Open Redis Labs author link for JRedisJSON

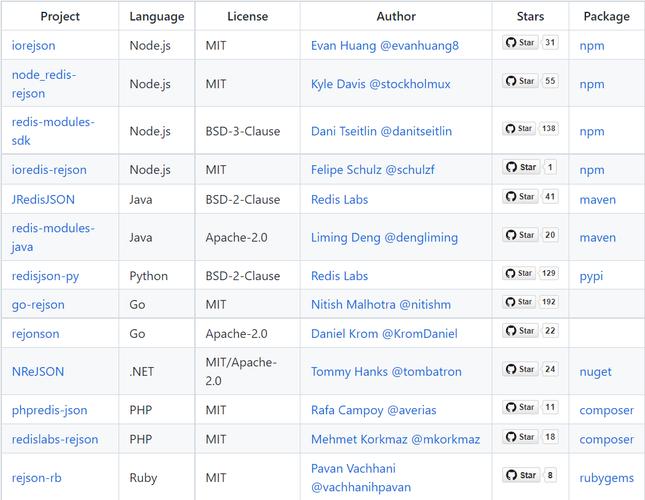click(339, 200)
